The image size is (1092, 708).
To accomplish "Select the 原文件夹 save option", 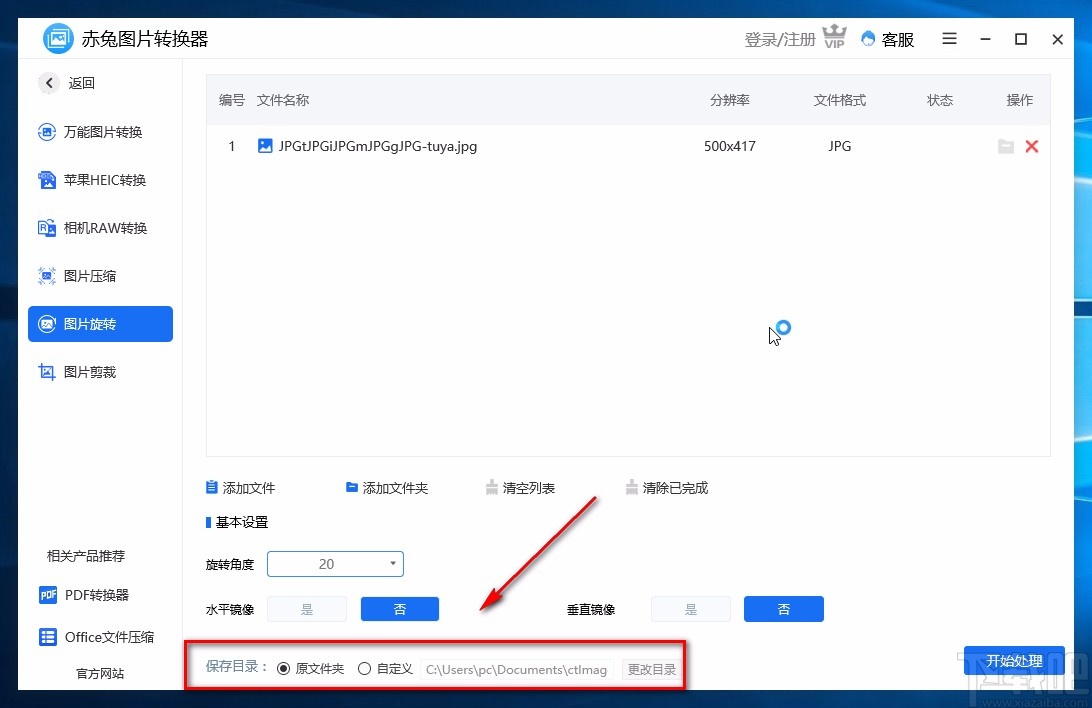I will pyautogui.click(x=286, y=669).
